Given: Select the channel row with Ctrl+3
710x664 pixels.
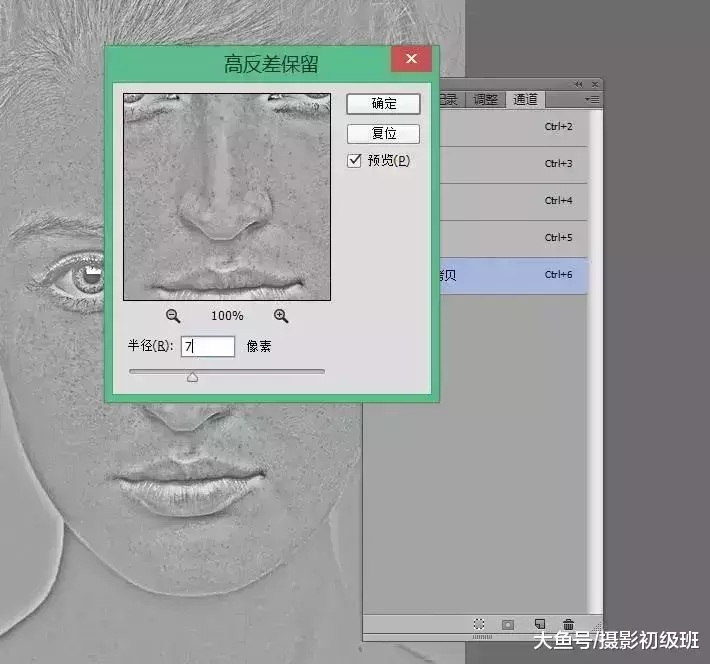Looking at the screenshot, I should pyautogui.click(x=514, y=165).
